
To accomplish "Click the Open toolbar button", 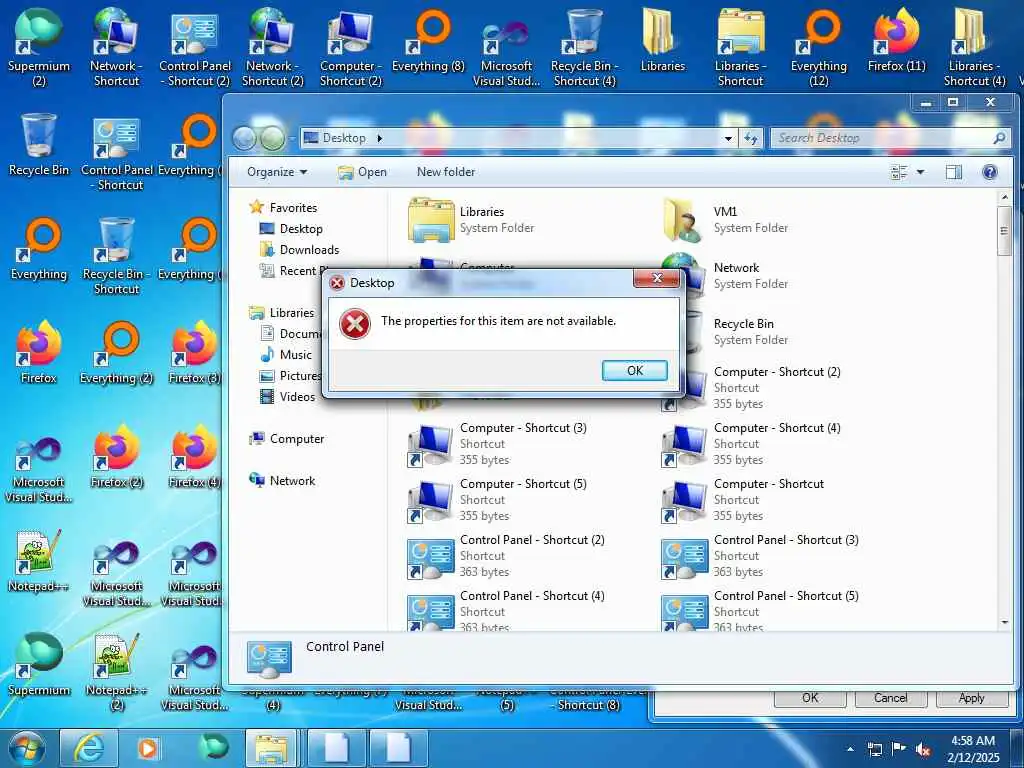I will tap(362, 172).
